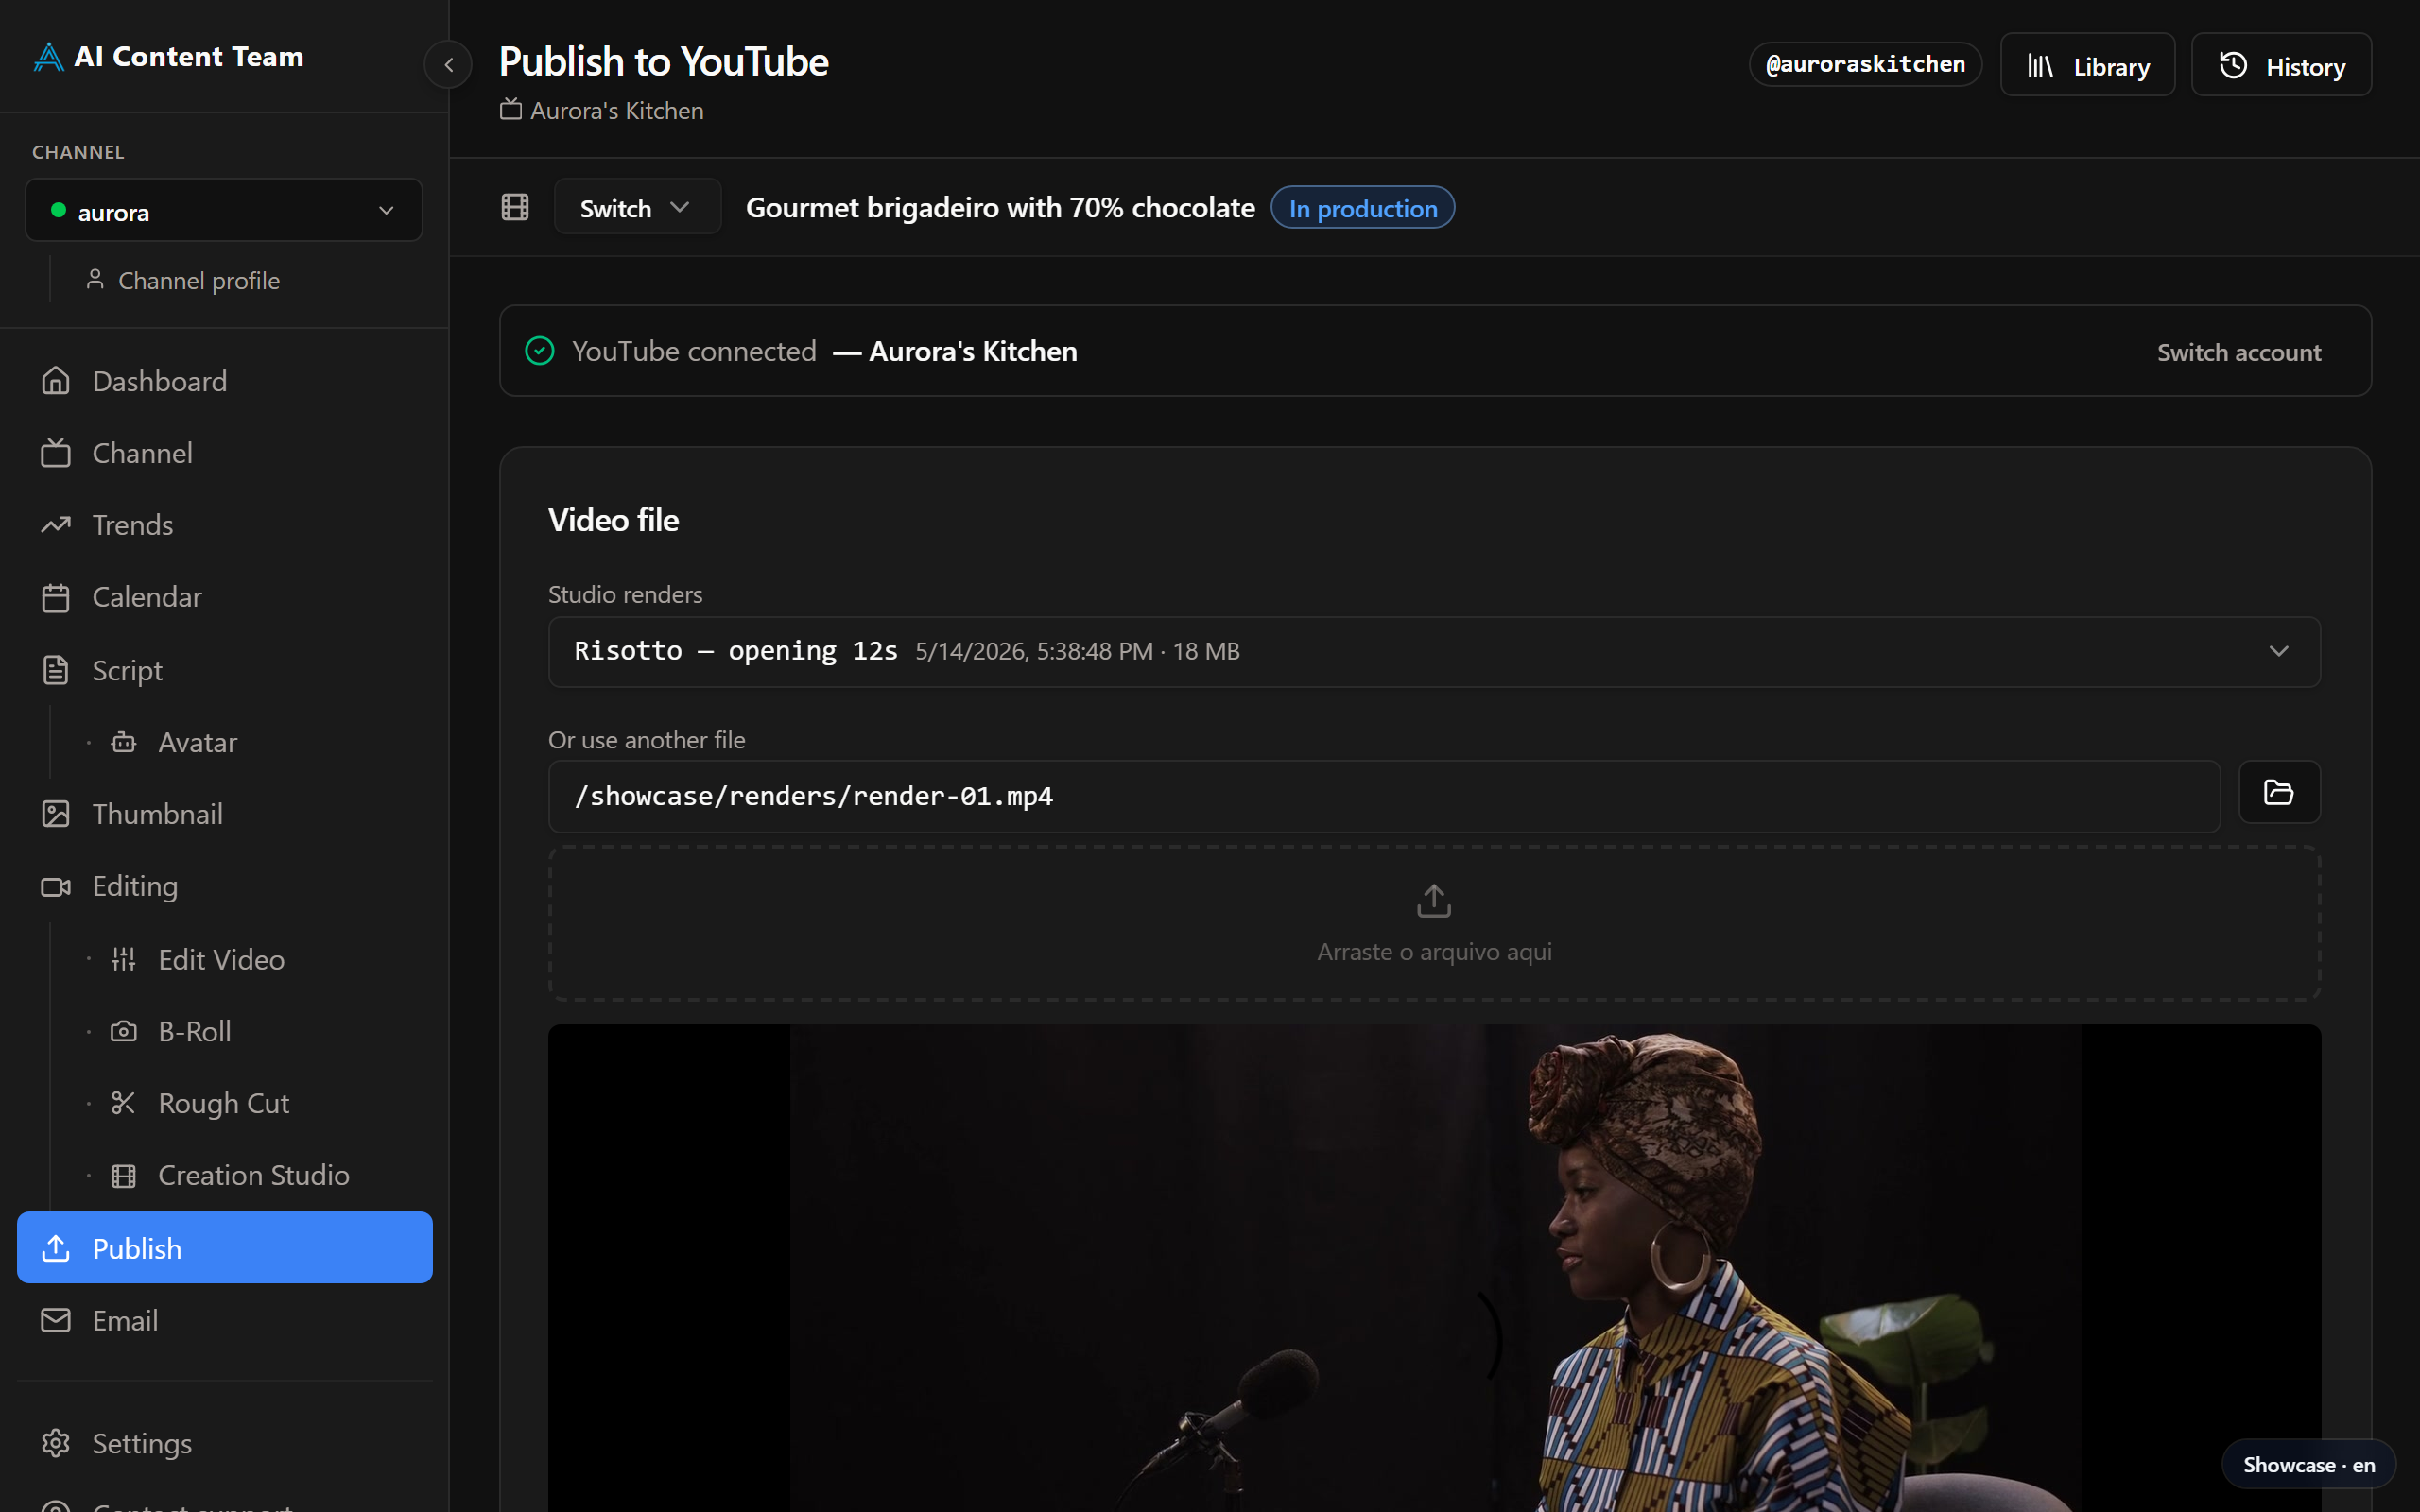Open the Thumbnail page
Image resolution: width=2420 pixels, height=1512 pixels.
[x=224, y=814]
